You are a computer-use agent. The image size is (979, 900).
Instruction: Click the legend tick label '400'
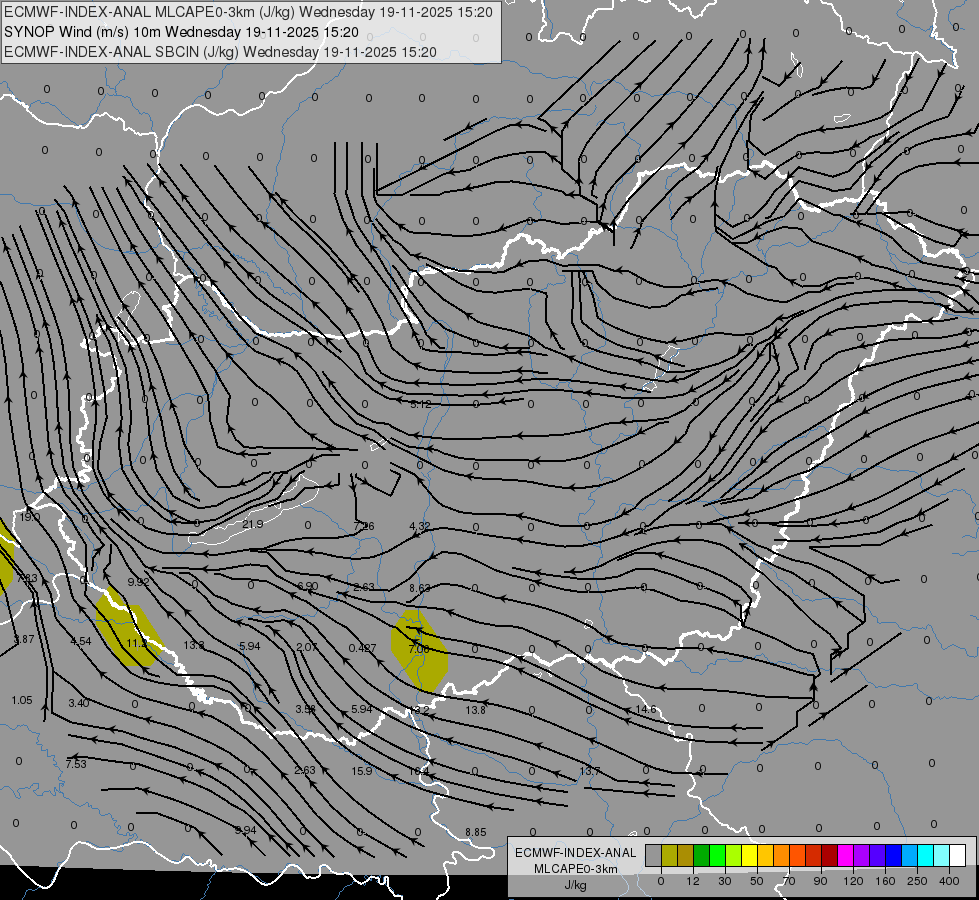(949, 881)
